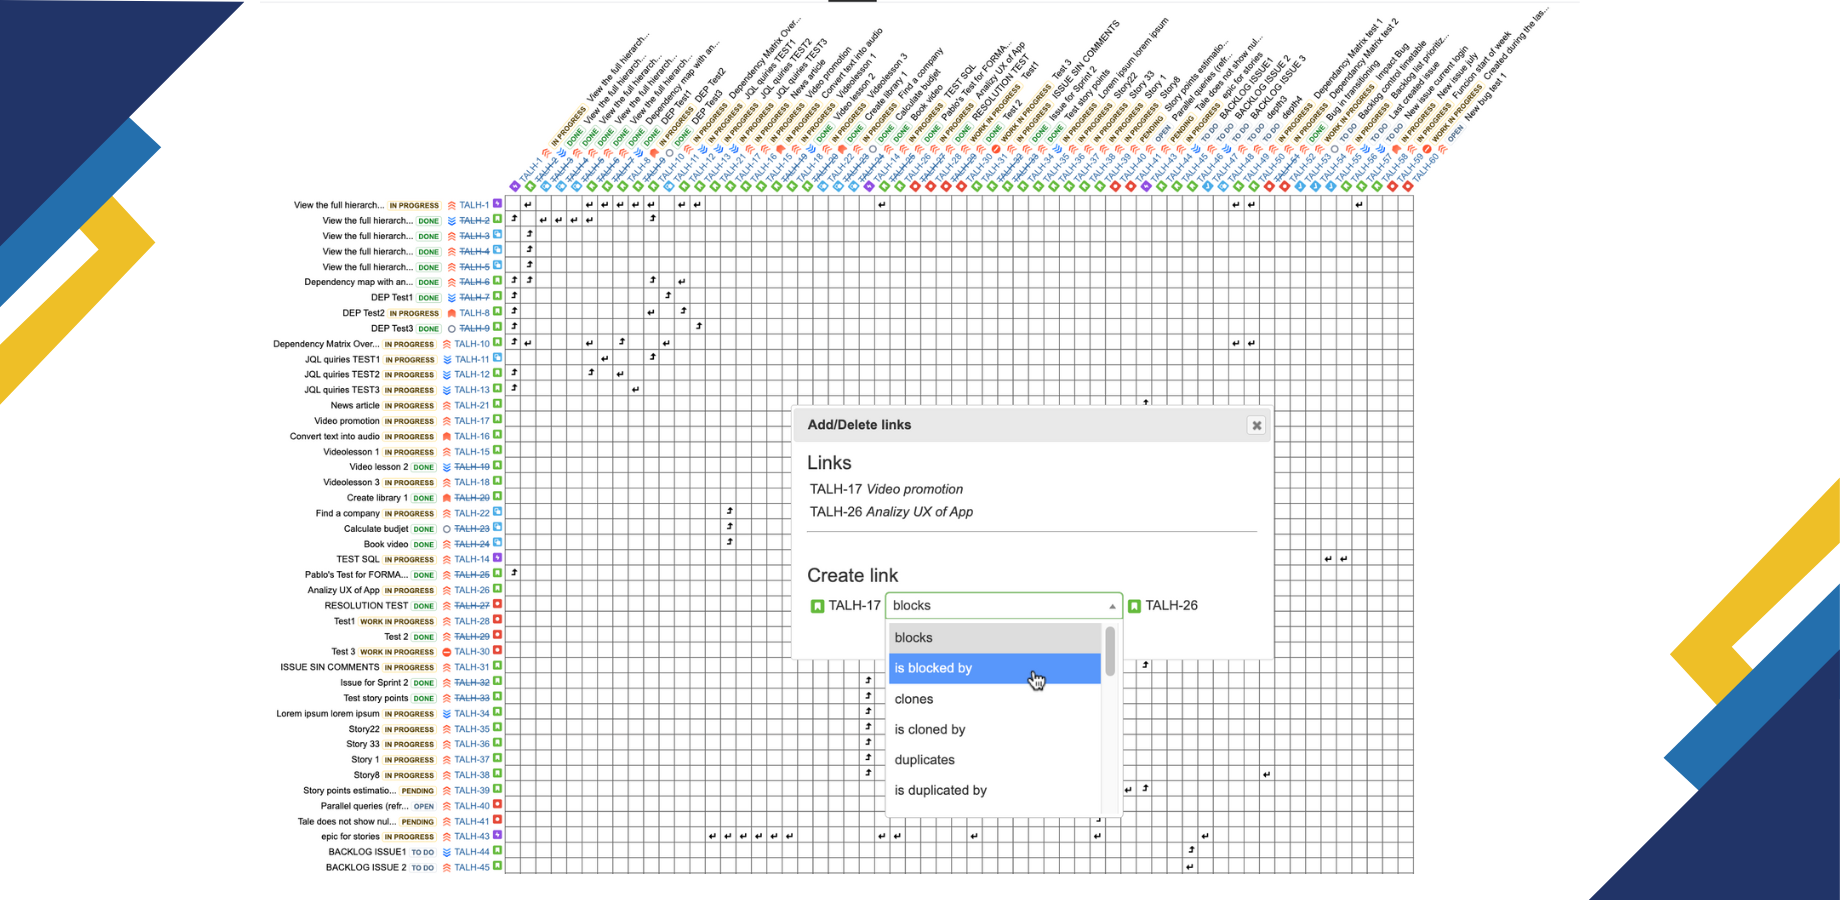Viewport: 1840px width, 900px height.
Task: Click epic type icon of row TALH-14
Action: pos(497,558)
